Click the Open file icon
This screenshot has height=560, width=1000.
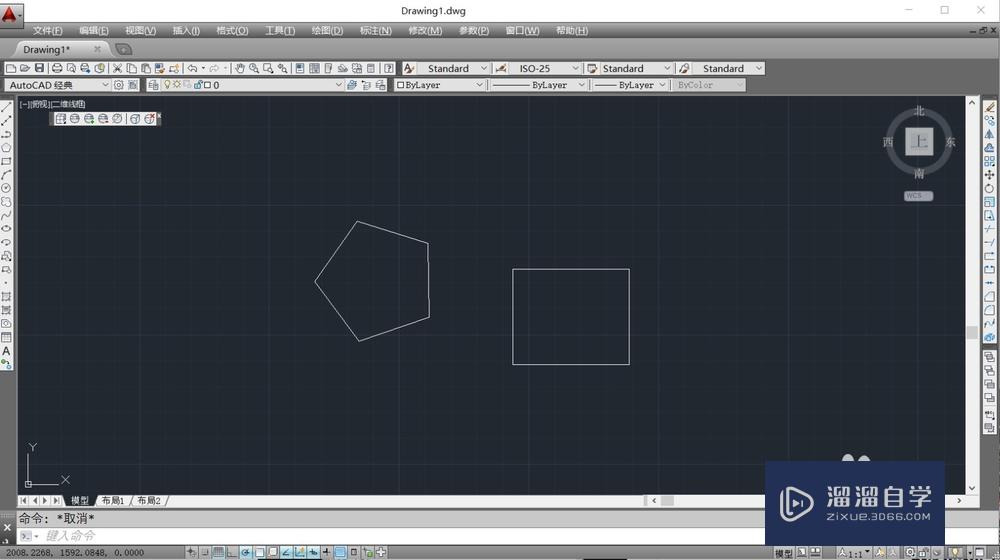point(25,68)
